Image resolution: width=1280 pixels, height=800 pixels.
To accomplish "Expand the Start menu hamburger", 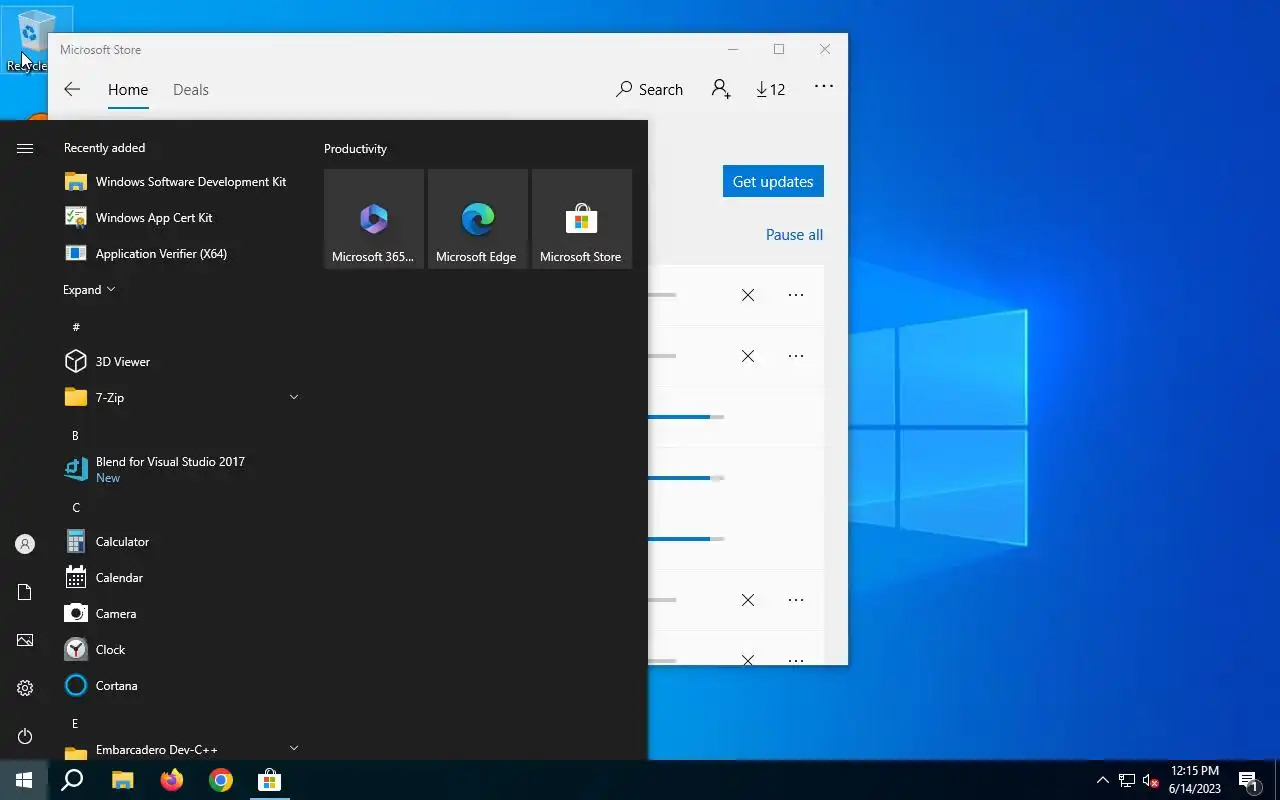I will click(x=25, y=148).
